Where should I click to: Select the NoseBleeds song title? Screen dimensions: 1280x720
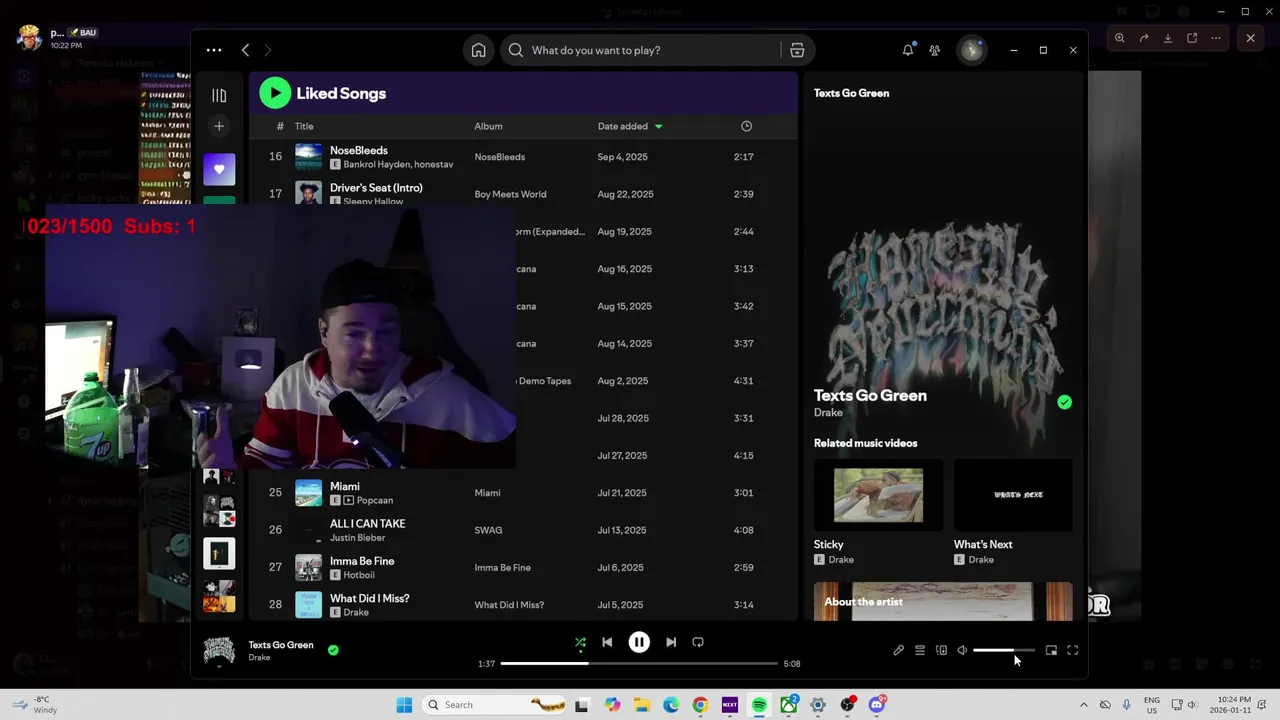click(x=359, y=150)
